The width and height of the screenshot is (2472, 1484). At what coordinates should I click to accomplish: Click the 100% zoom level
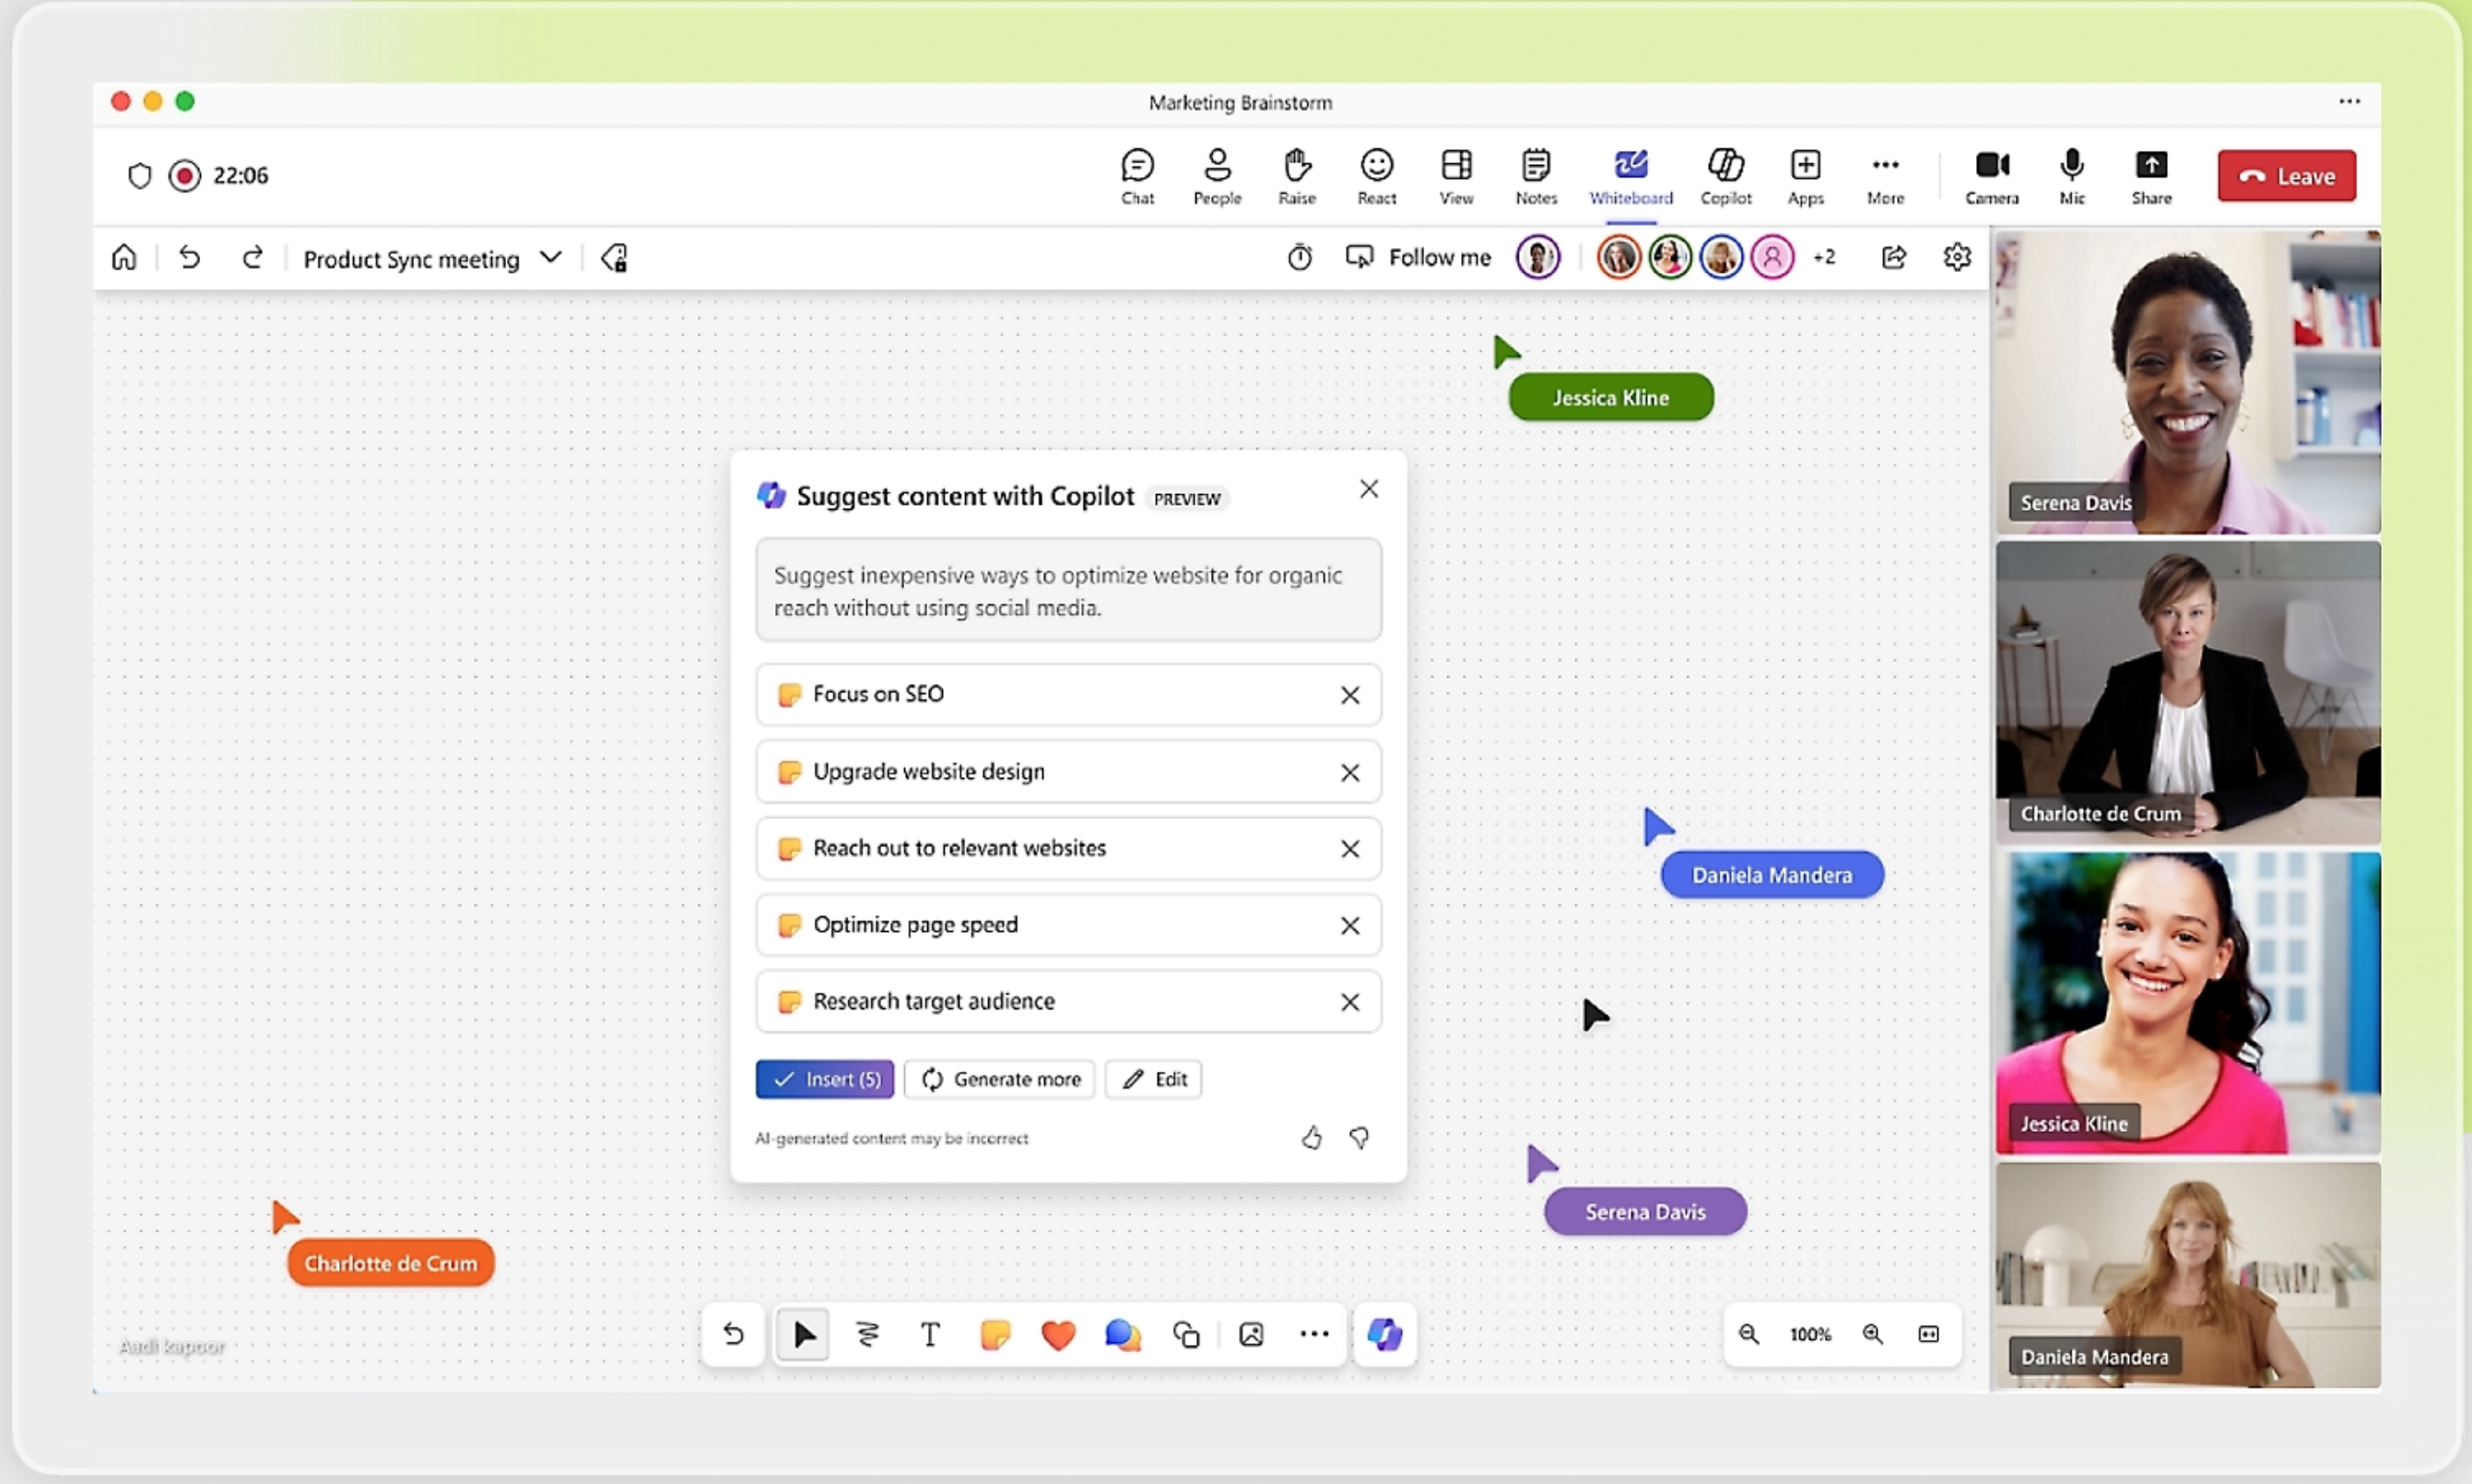coord(1810,1334)
